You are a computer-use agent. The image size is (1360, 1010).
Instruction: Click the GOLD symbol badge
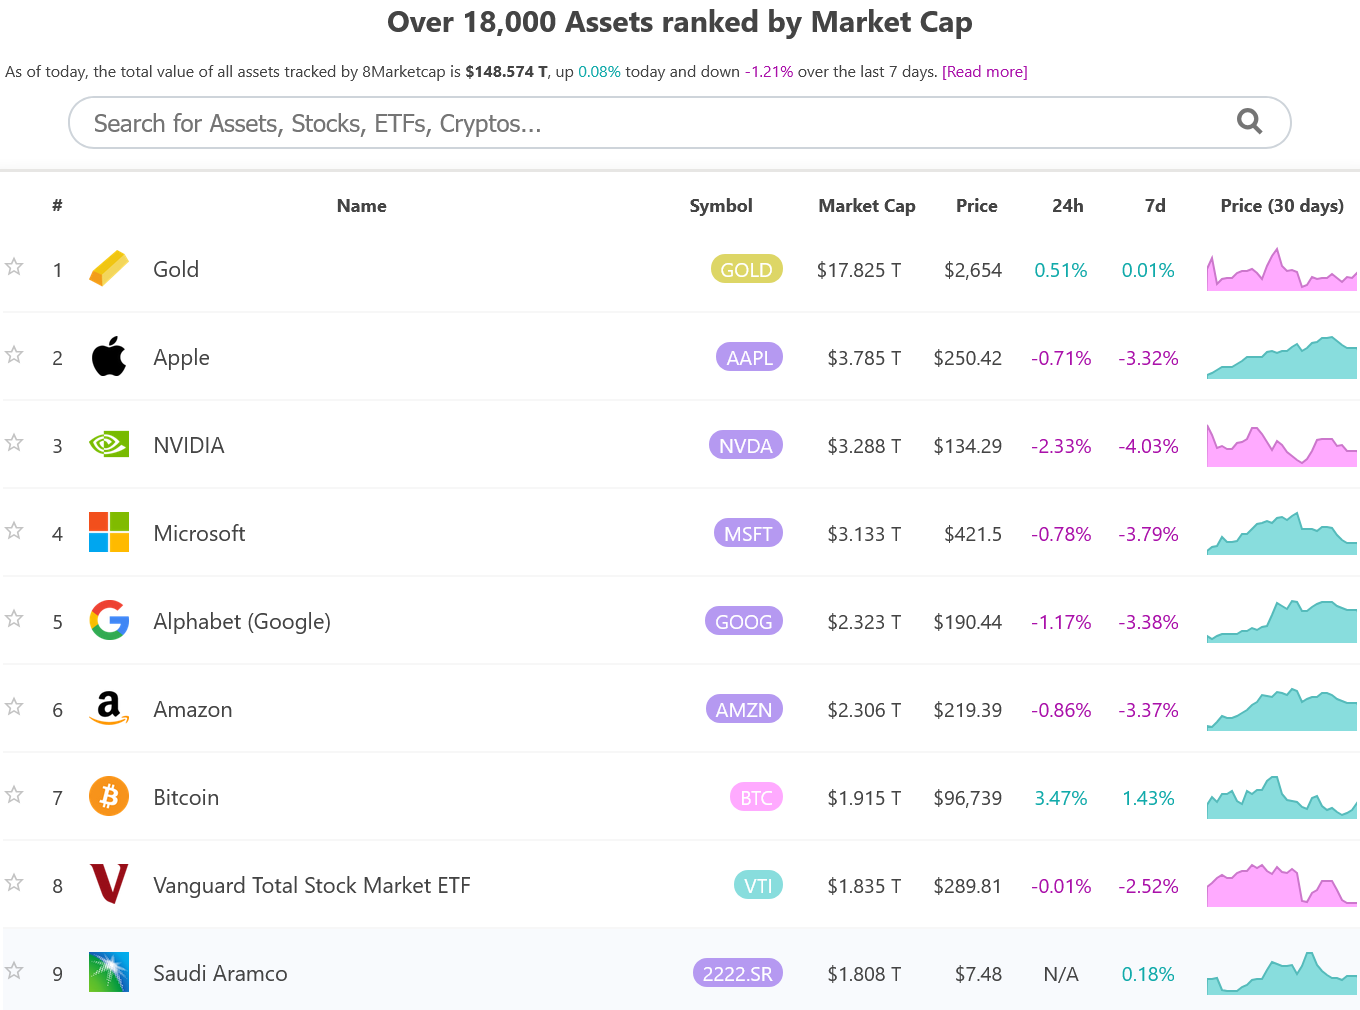click(746, 269)
